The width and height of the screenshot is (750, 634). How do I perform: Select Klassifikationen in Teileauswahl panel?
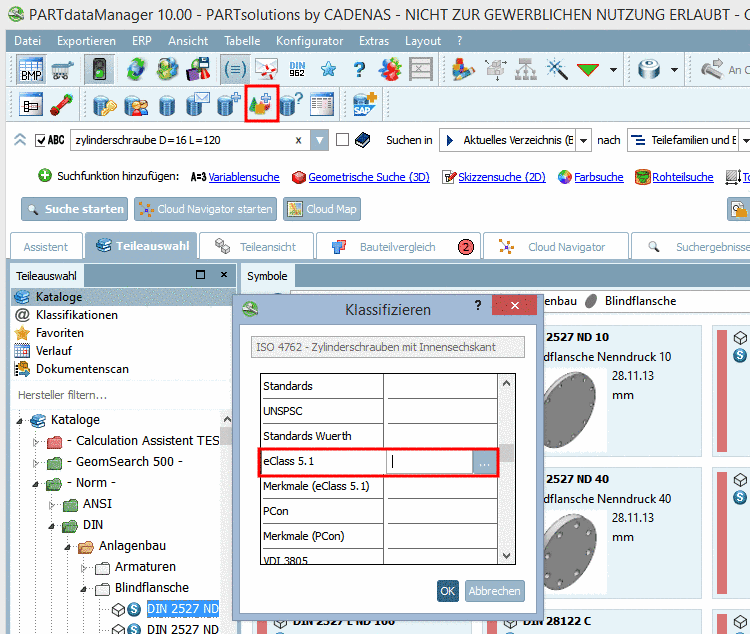[77, 315]
